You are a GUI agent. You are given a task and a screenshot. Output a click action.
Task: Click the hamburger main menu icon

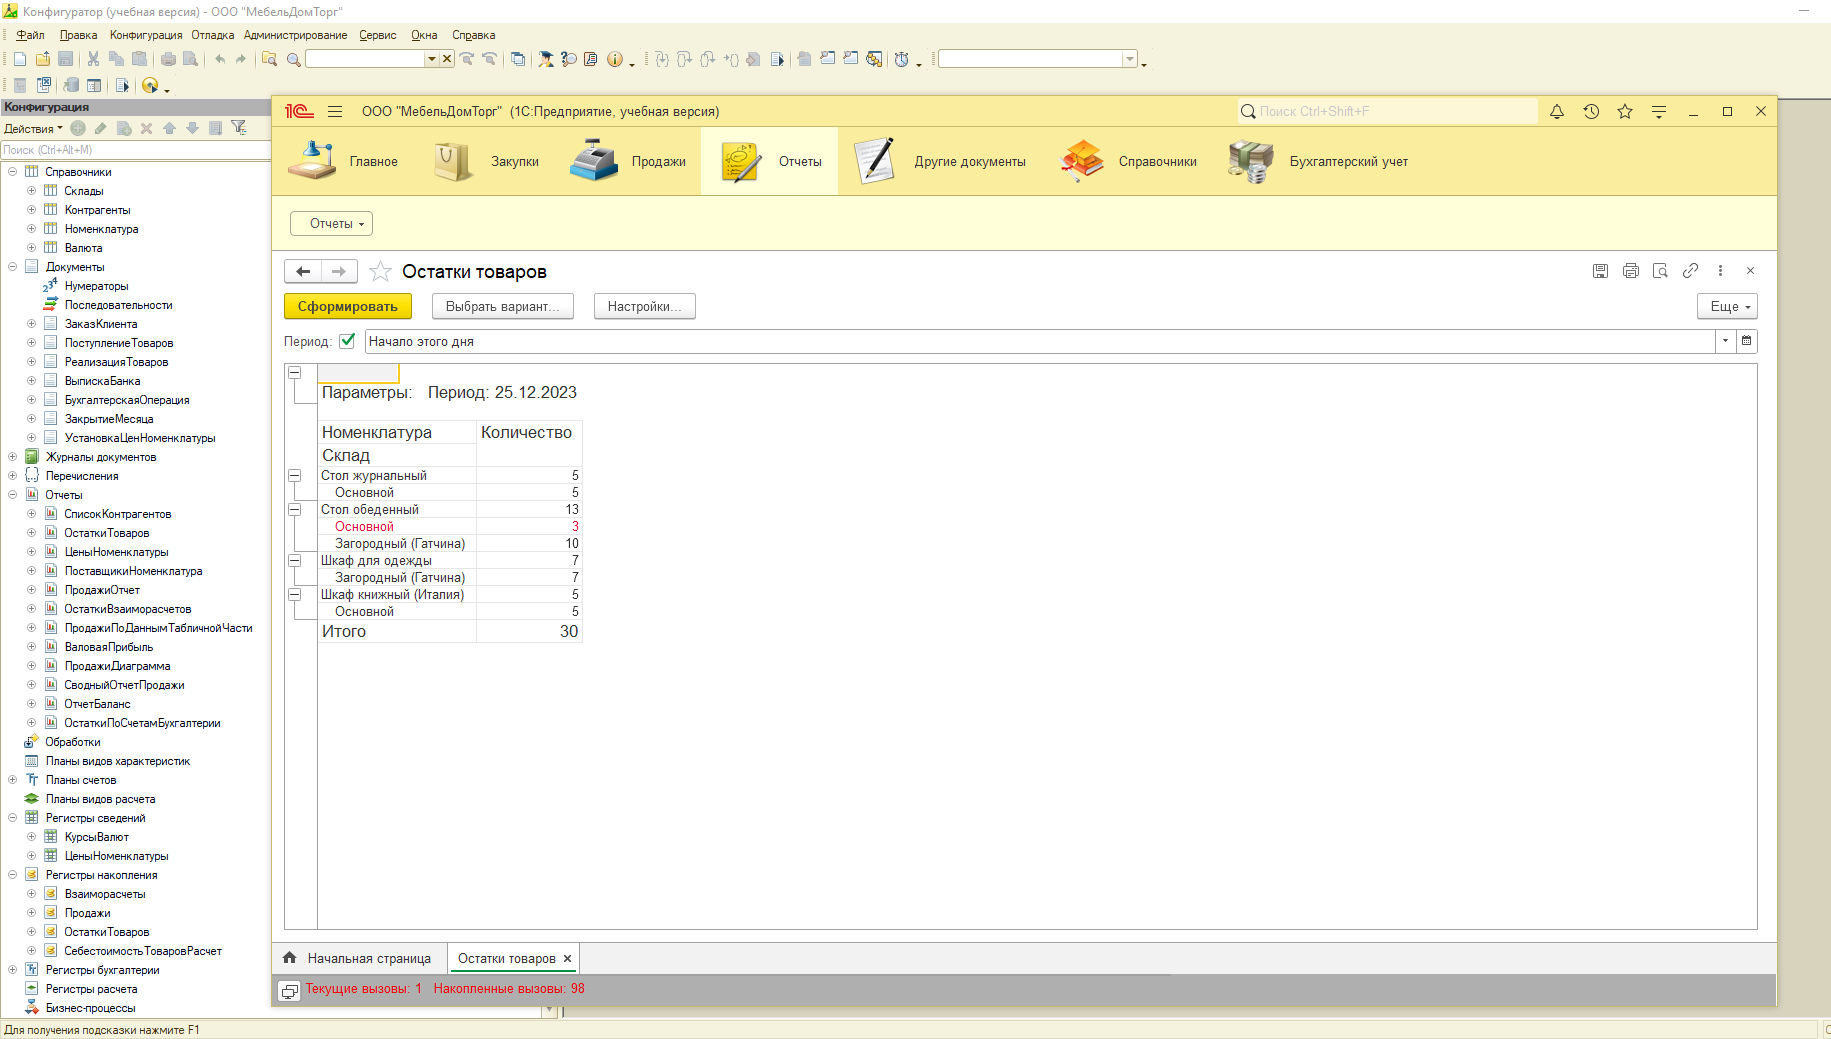coord(335,112)
